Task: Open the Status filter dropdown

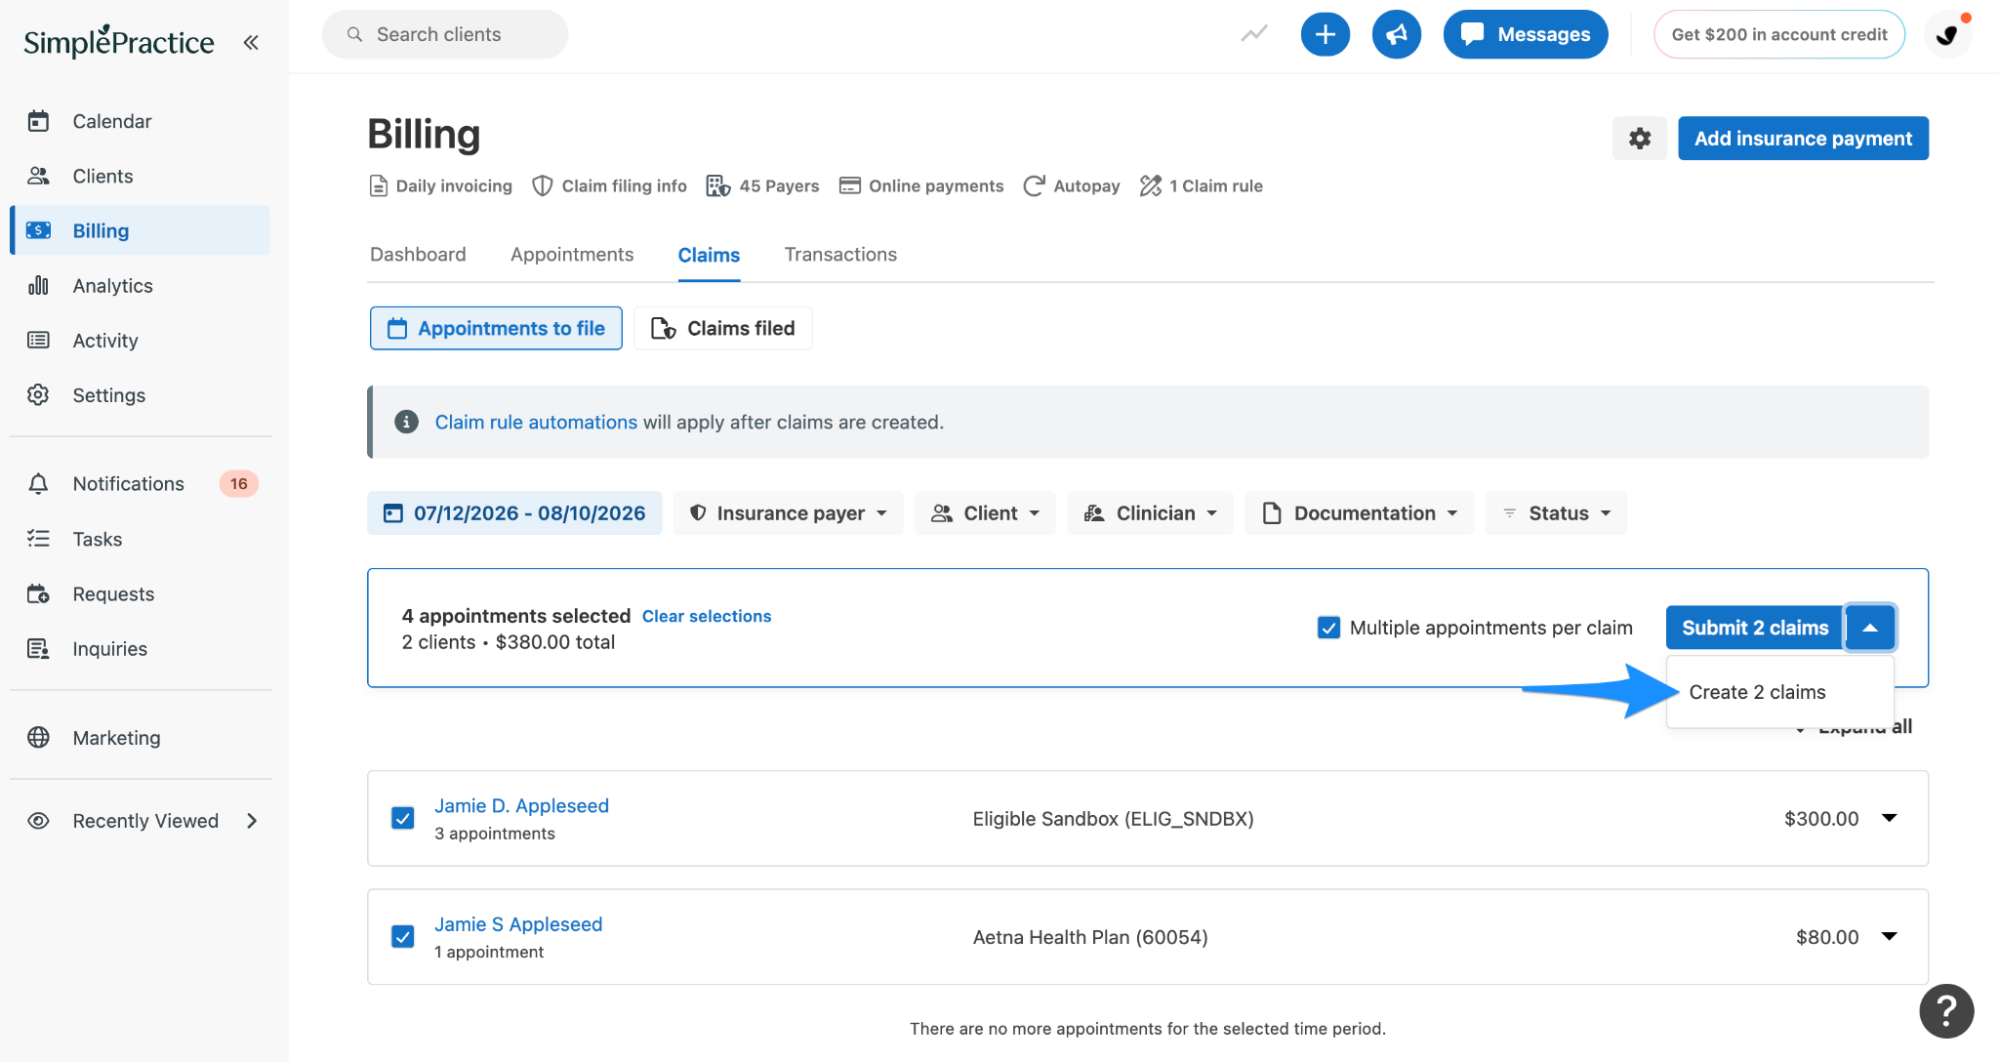Action: click(x=1556, y=513)
